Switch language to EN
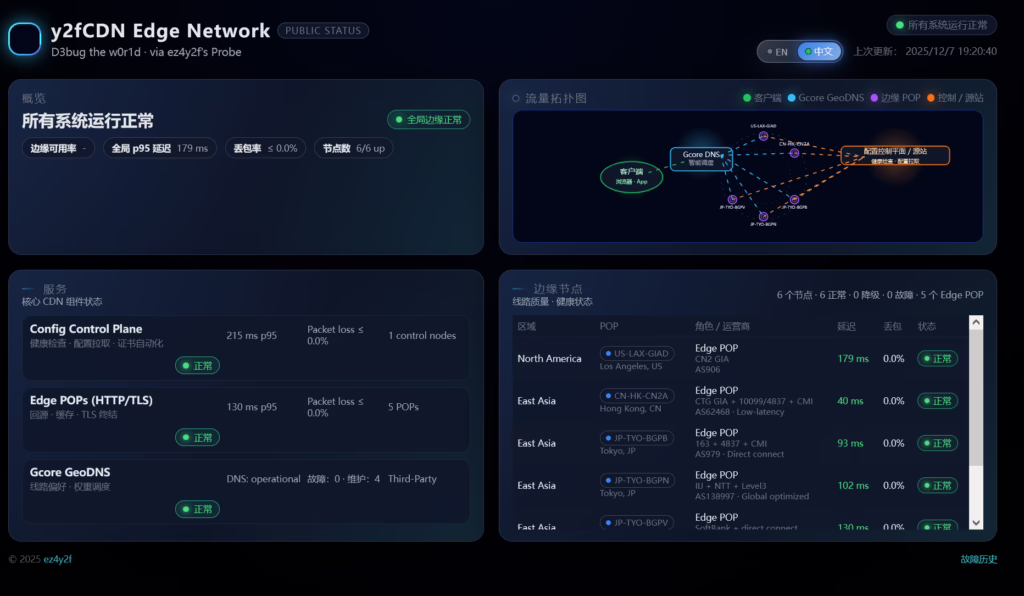This screenshot has width=1024, height=596. click(777, 52)
